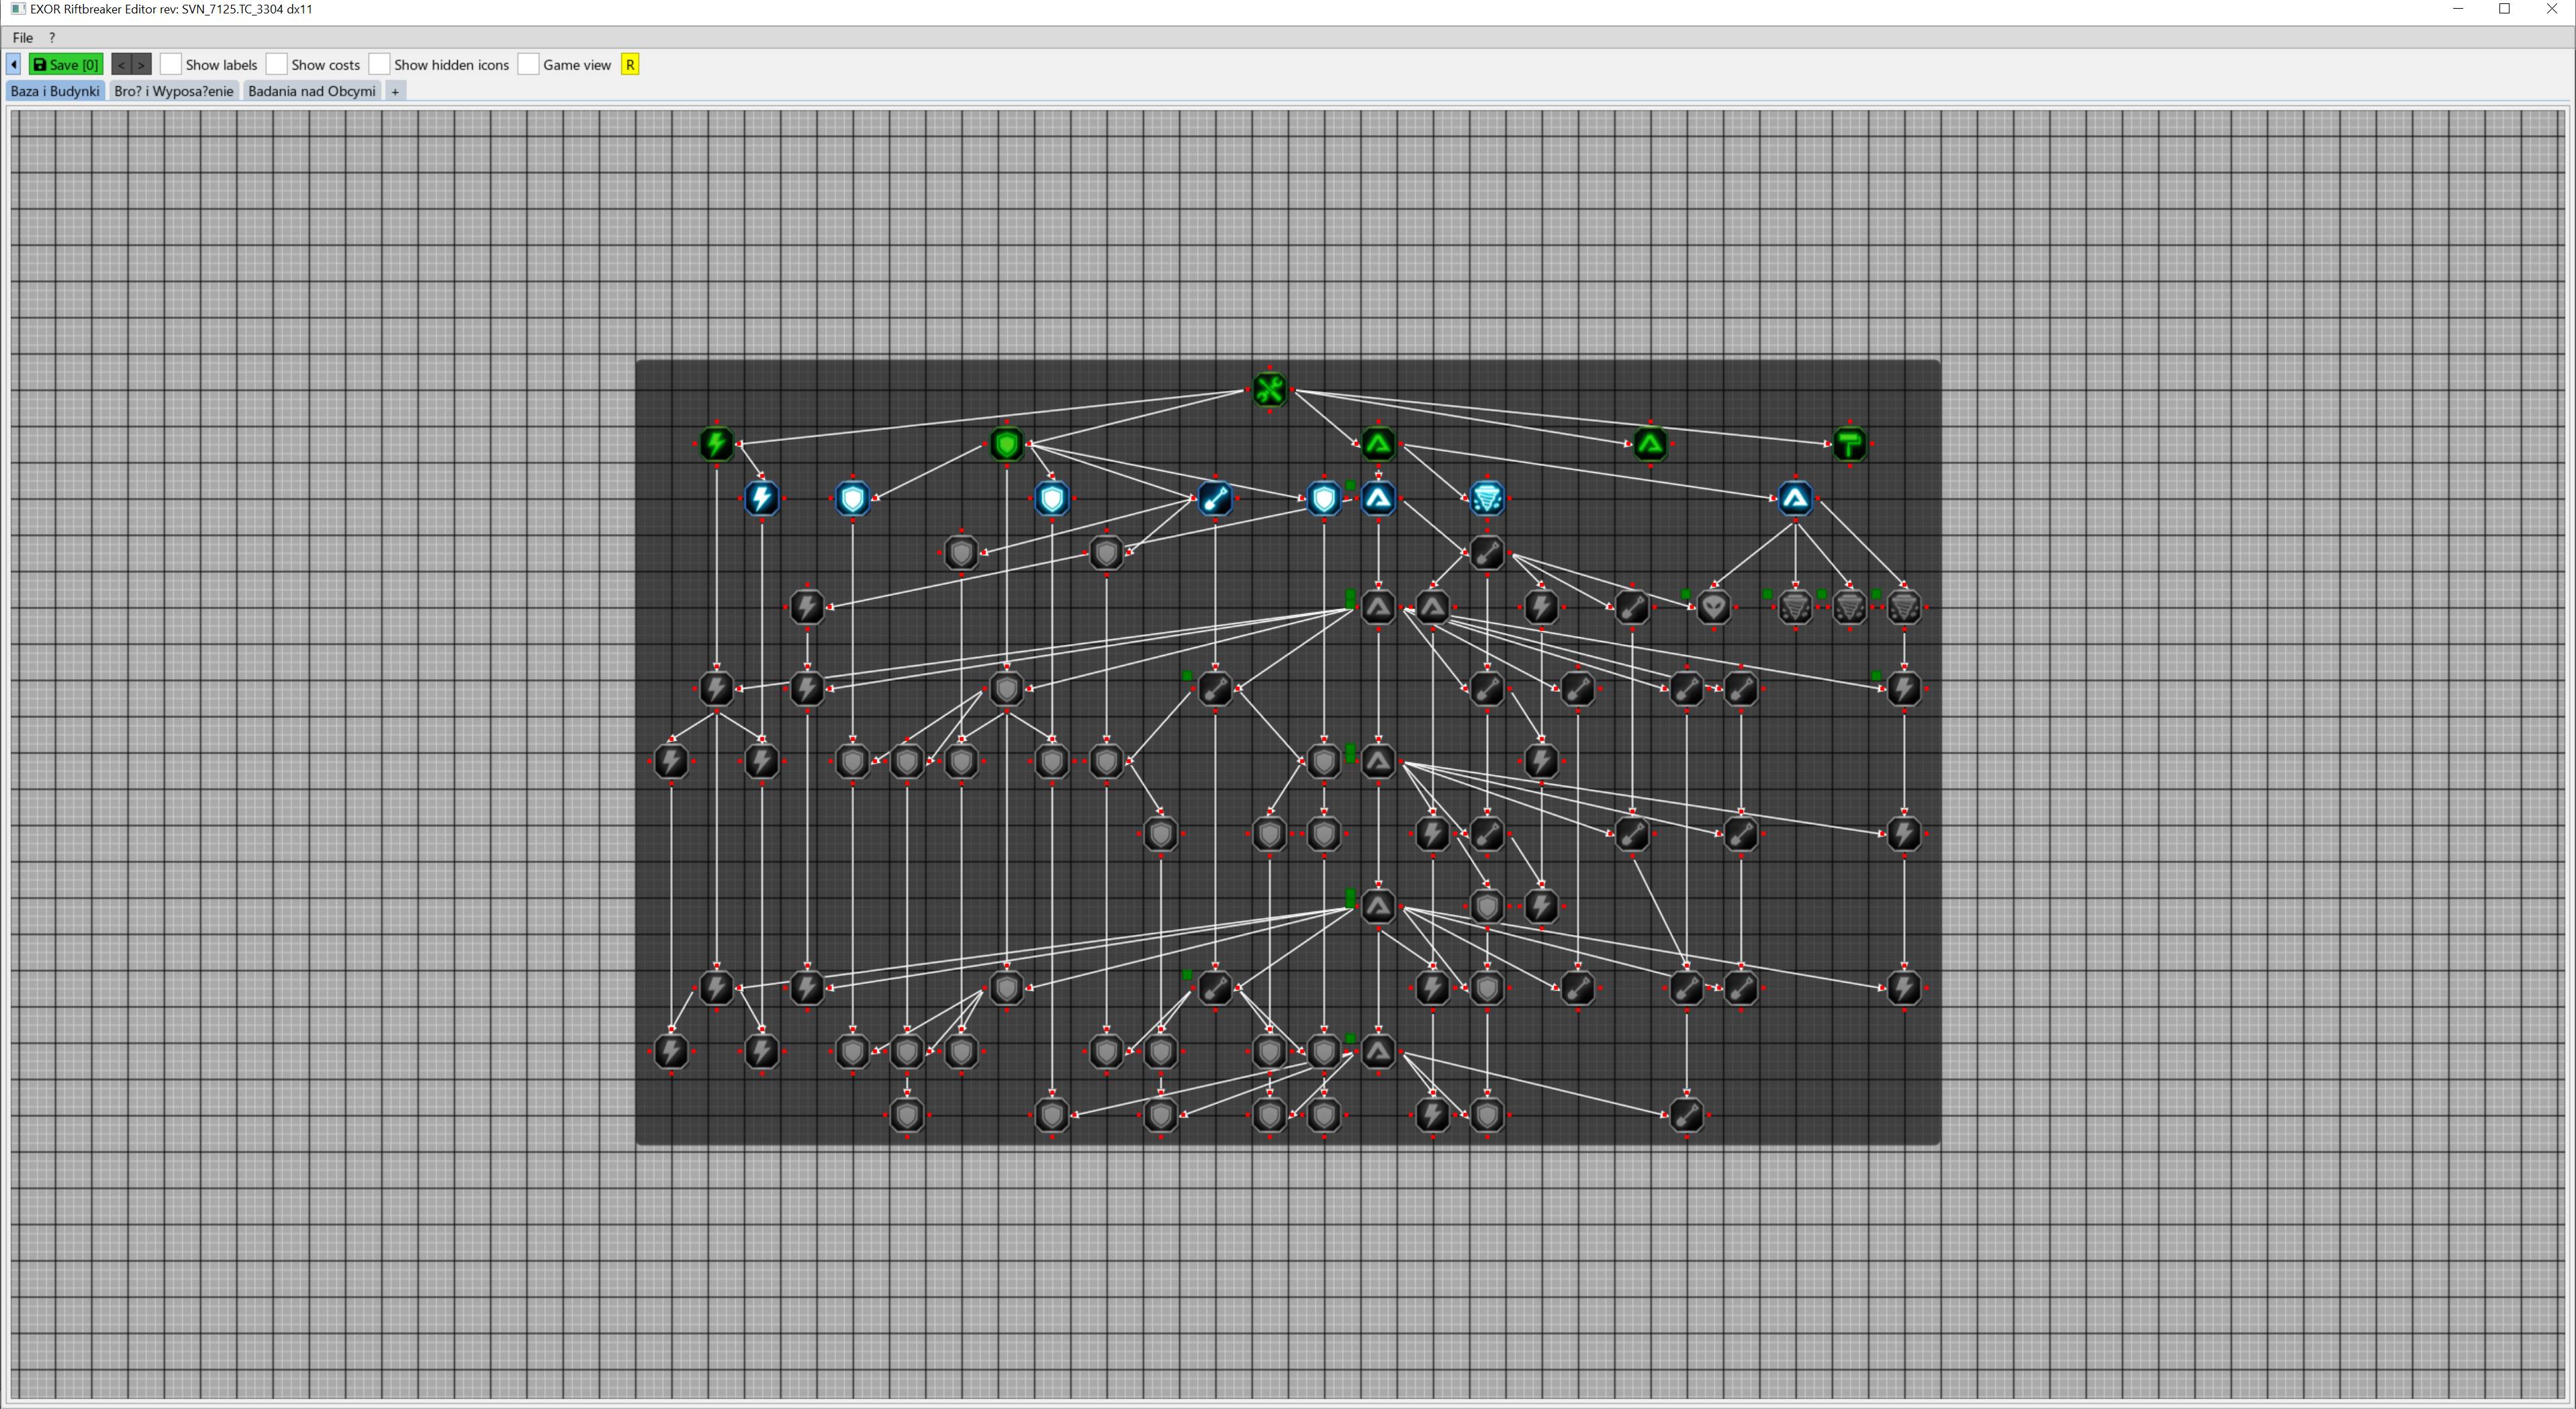Viewport: 2576px width, 1409px height.
Task: Switch to the Baza i Budynki tab
Action: [x=55, y=91]
